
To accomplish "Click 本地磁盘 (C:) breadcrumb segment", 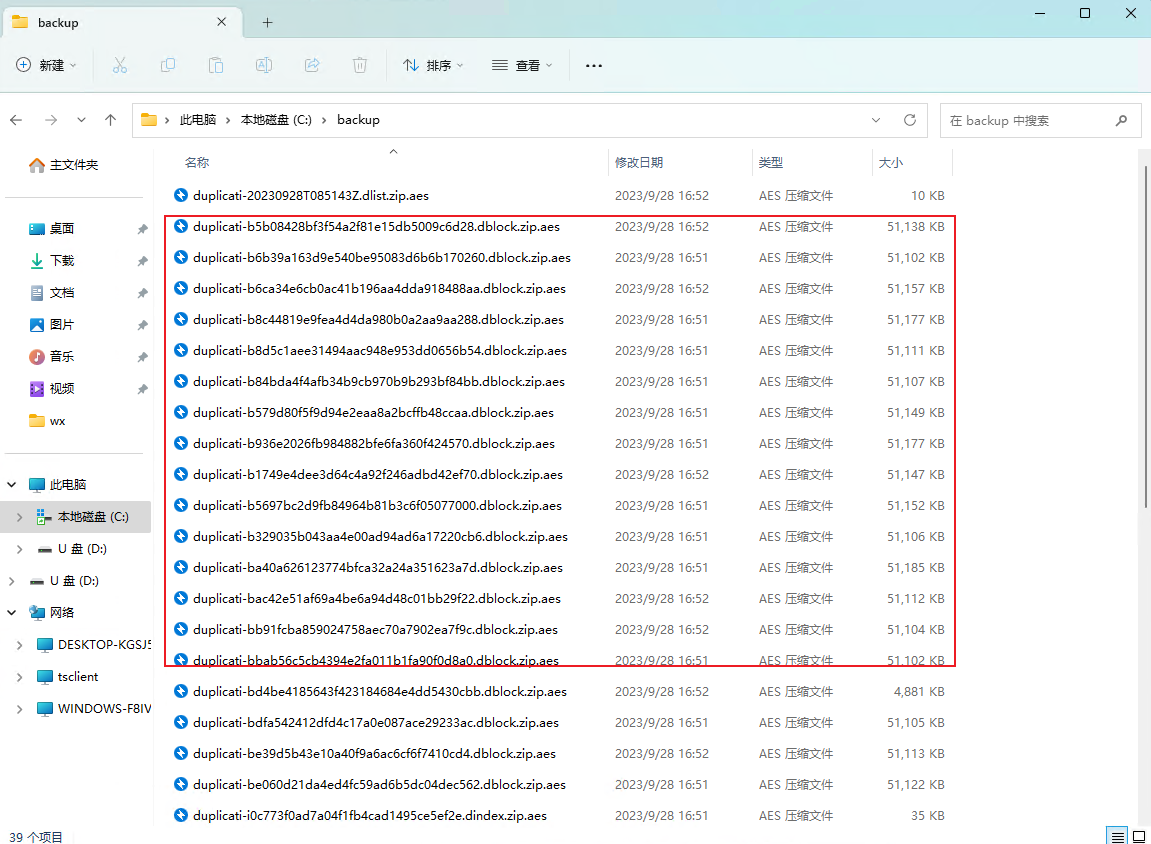I will pyautogui.click(x=276, y=120).
